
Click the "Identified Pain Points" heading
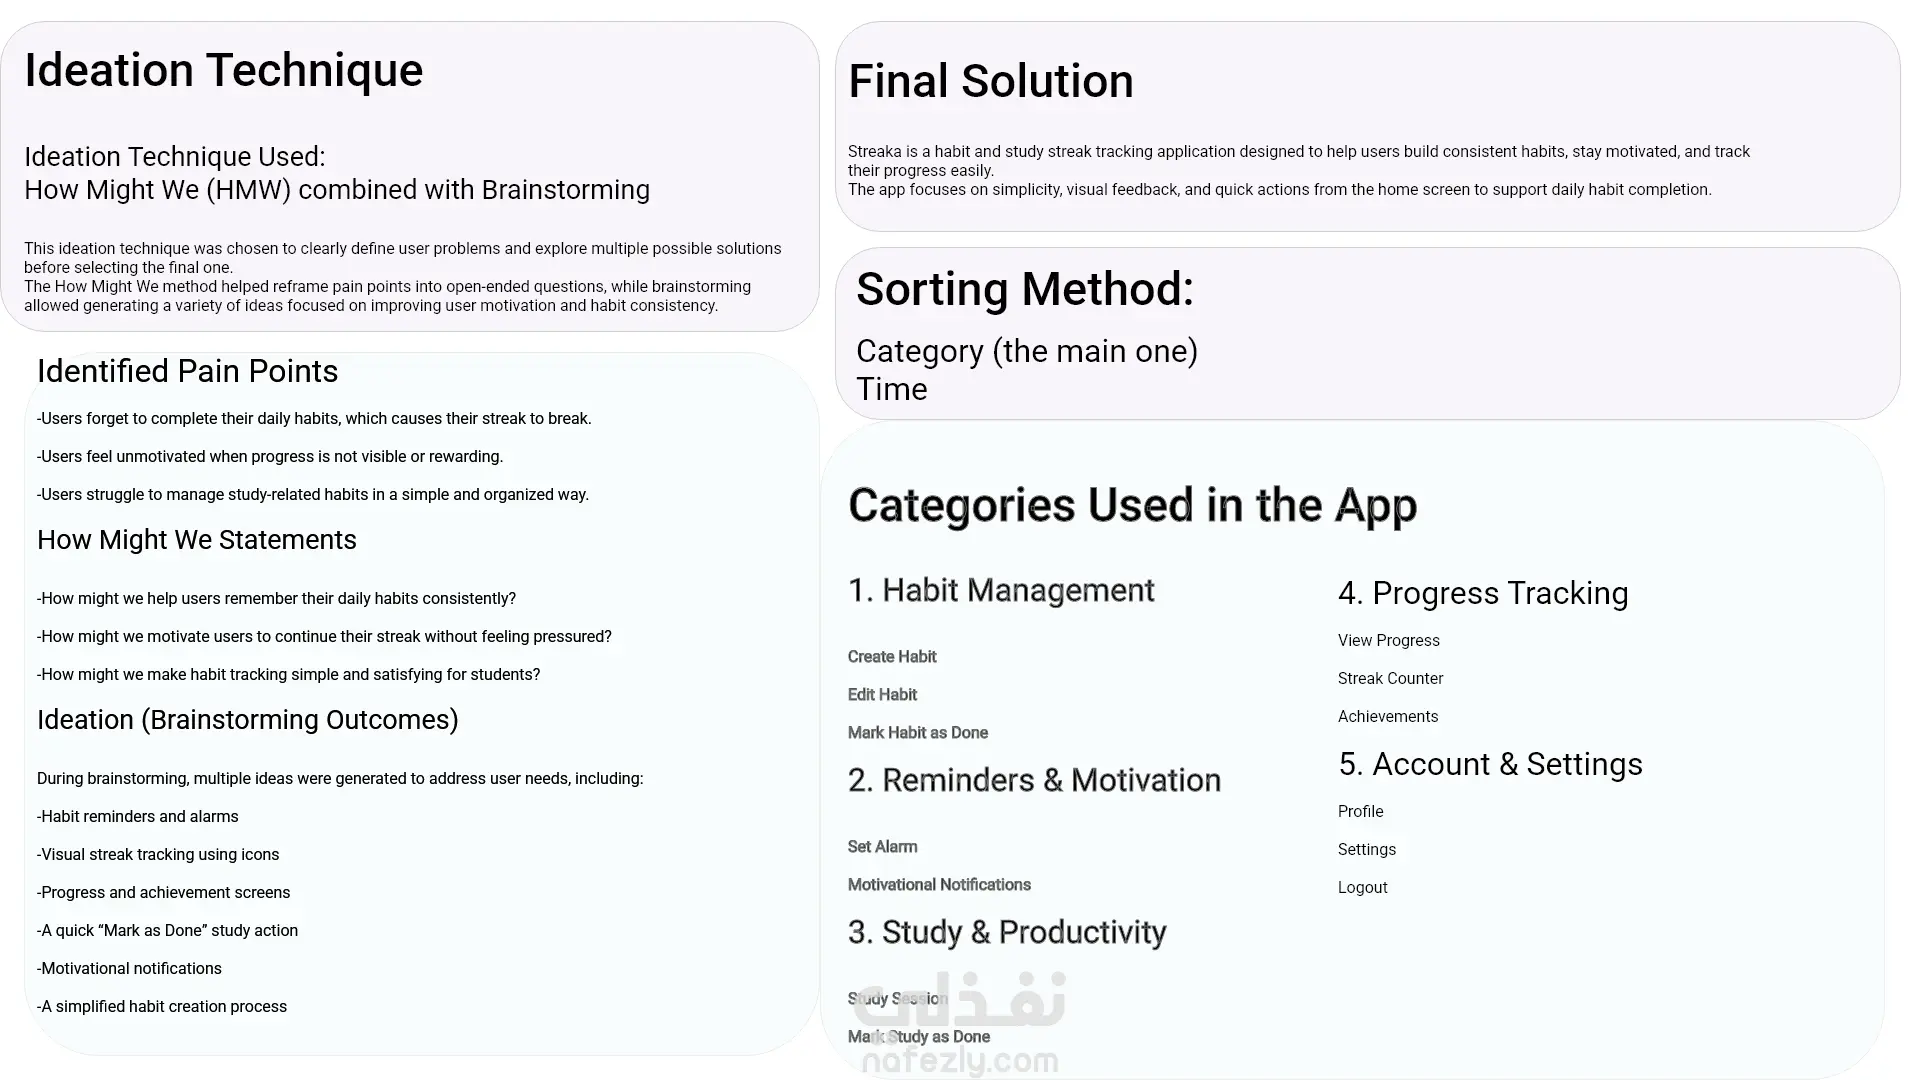[187, 372]
